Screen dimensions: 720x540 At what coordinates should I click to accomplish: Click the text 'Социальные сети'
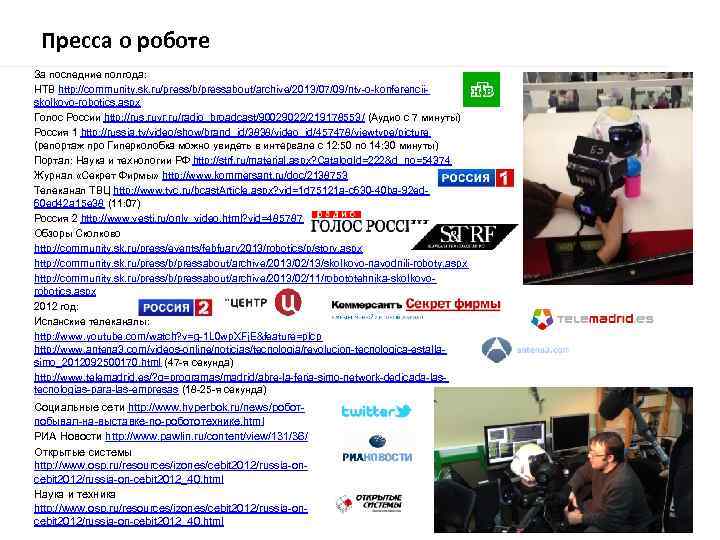pyautogui.click(x=79, y=407)
